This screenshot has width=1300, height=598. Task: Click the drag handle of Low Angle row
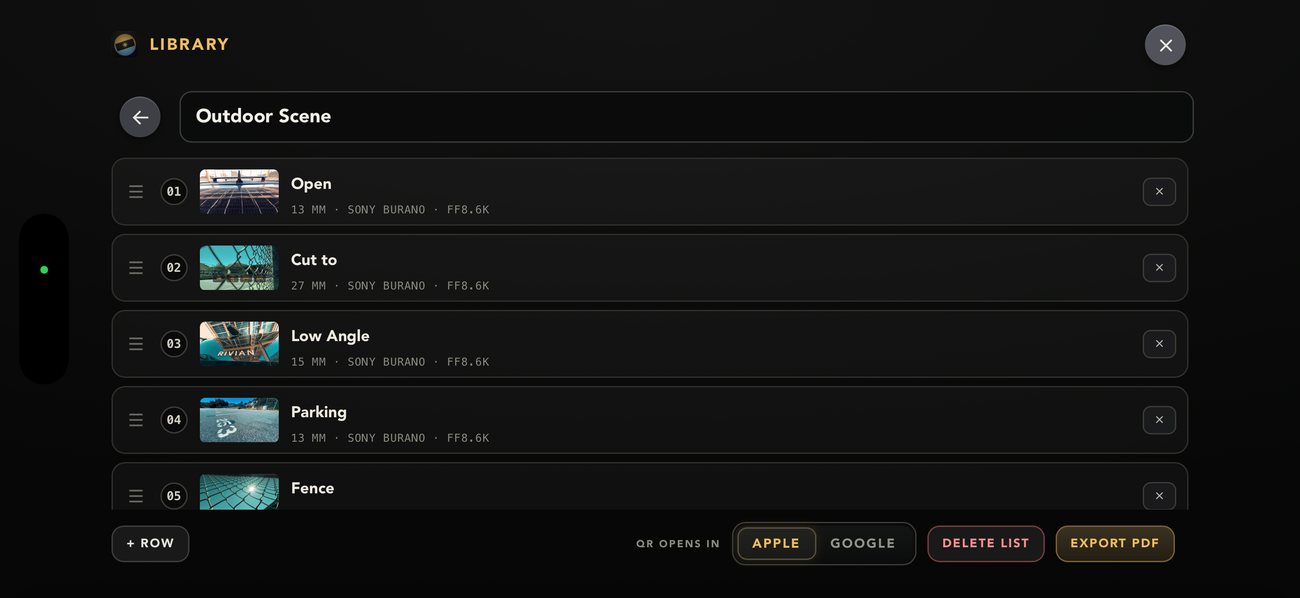(x=136, y=344)
